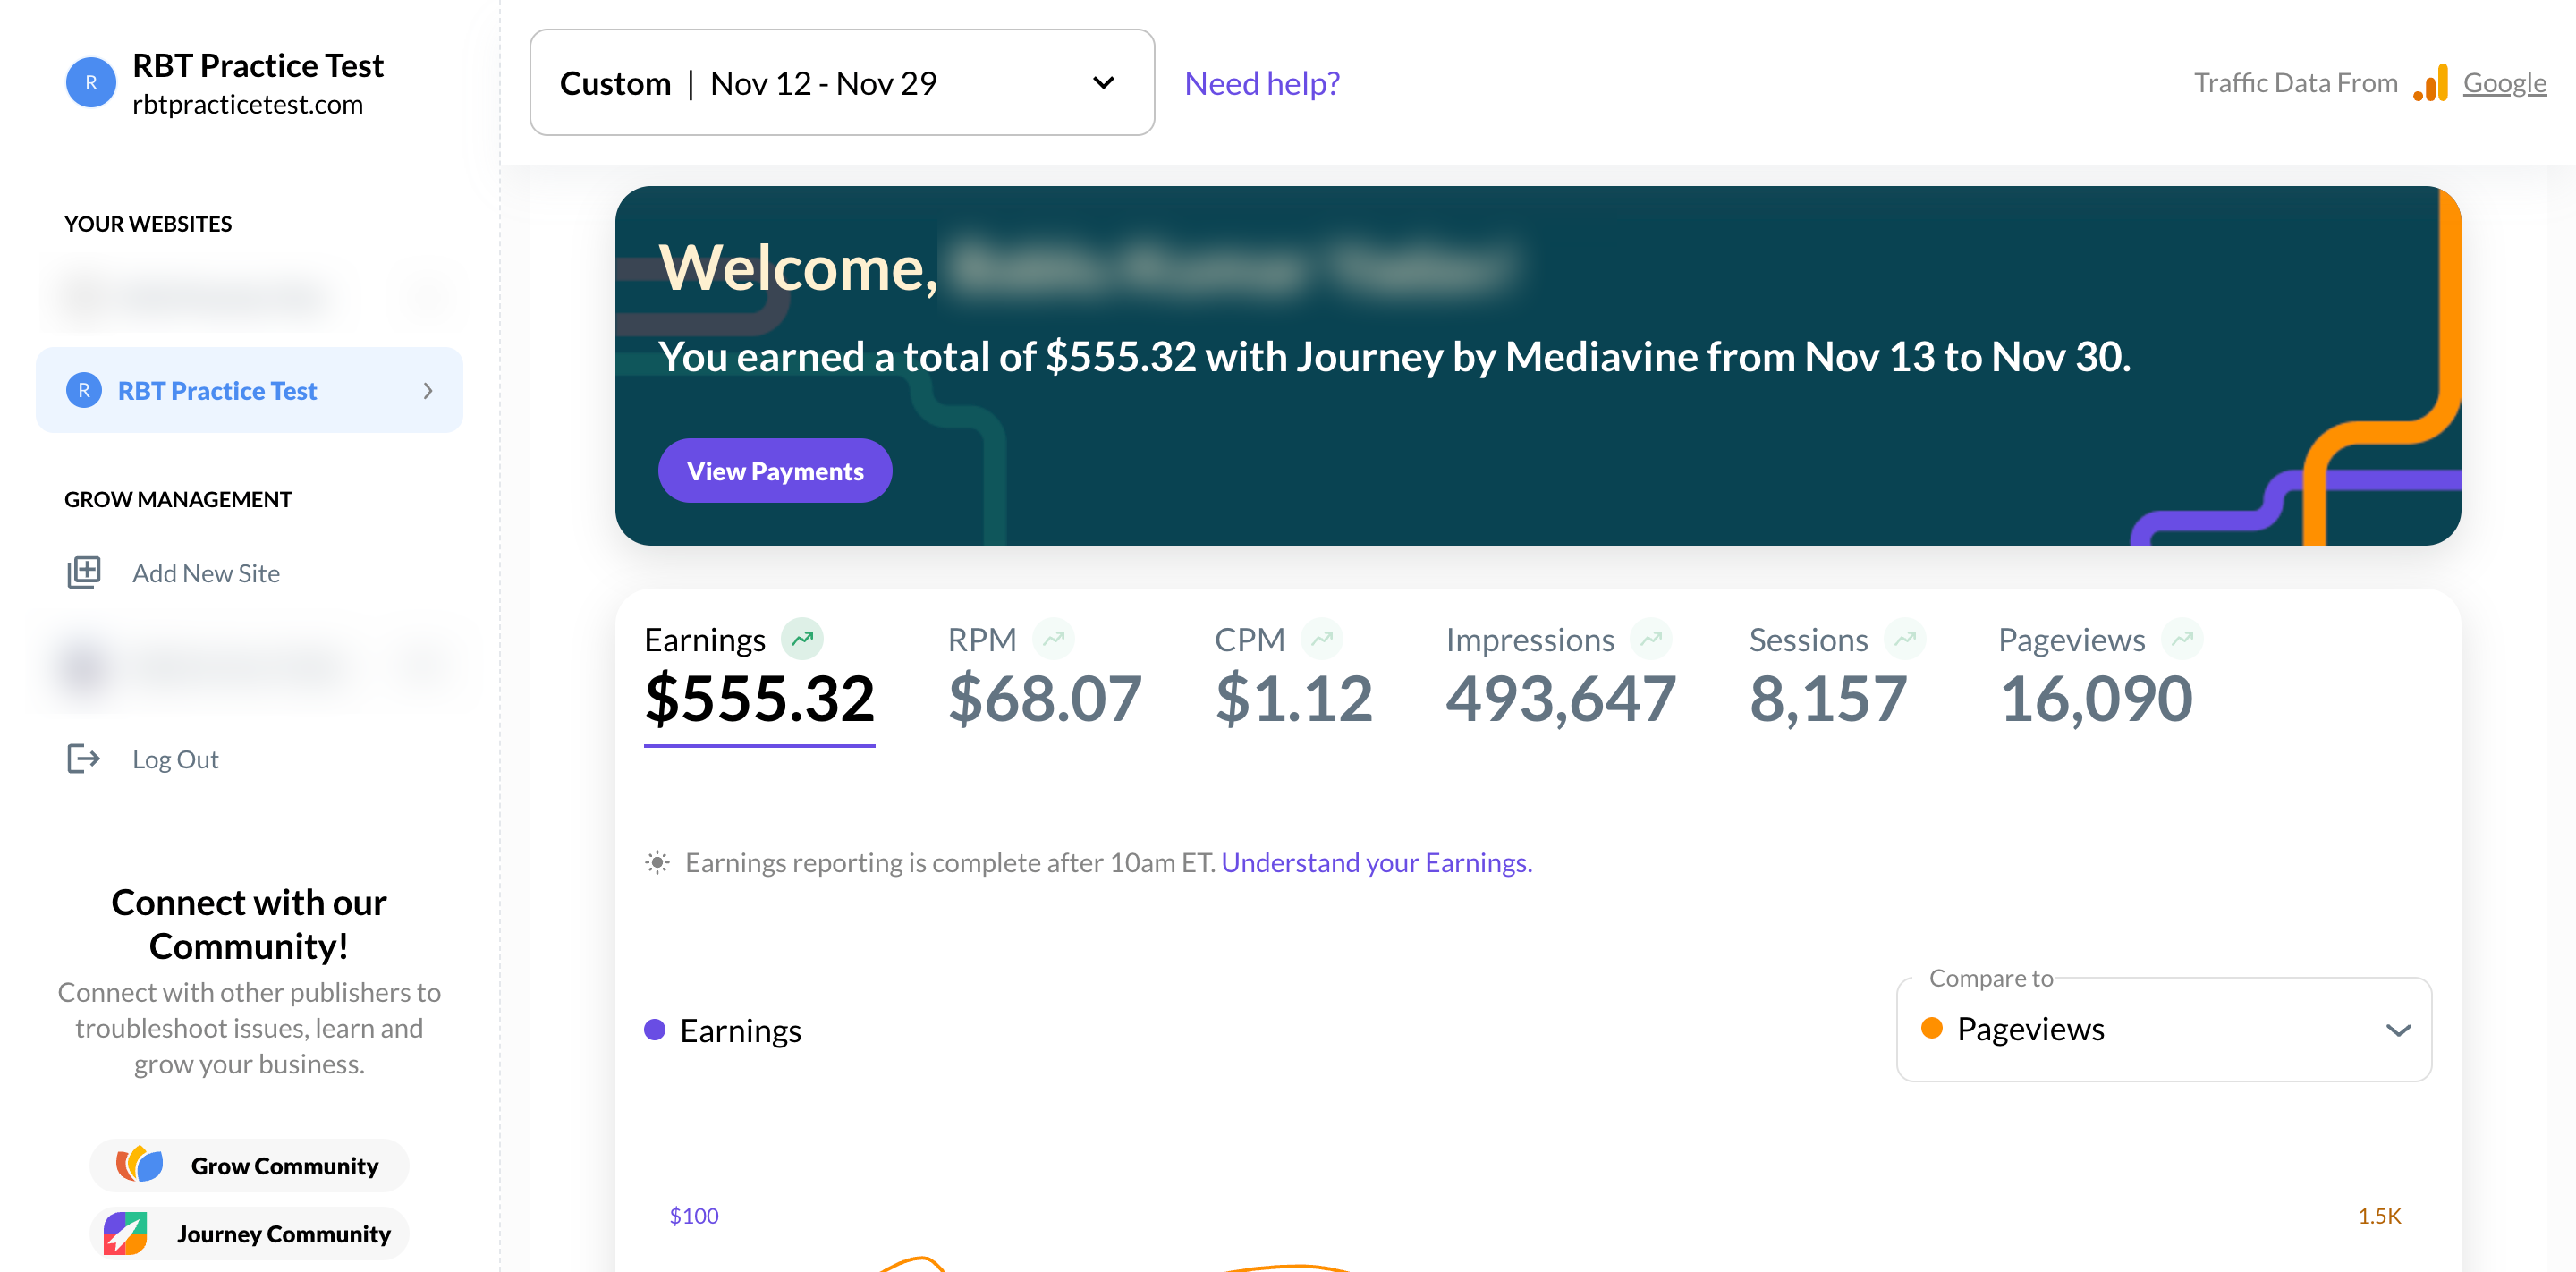Click the Sessions trend arrow icon

(x=1905, y=639)
